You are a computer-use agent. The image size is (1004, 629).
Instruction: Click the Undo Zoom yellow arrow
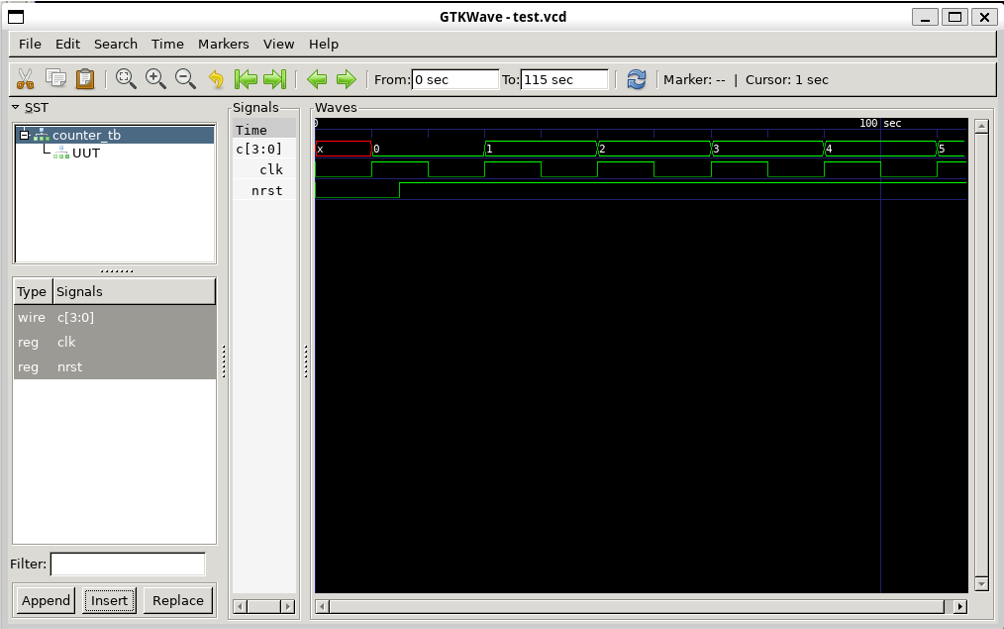216,80
